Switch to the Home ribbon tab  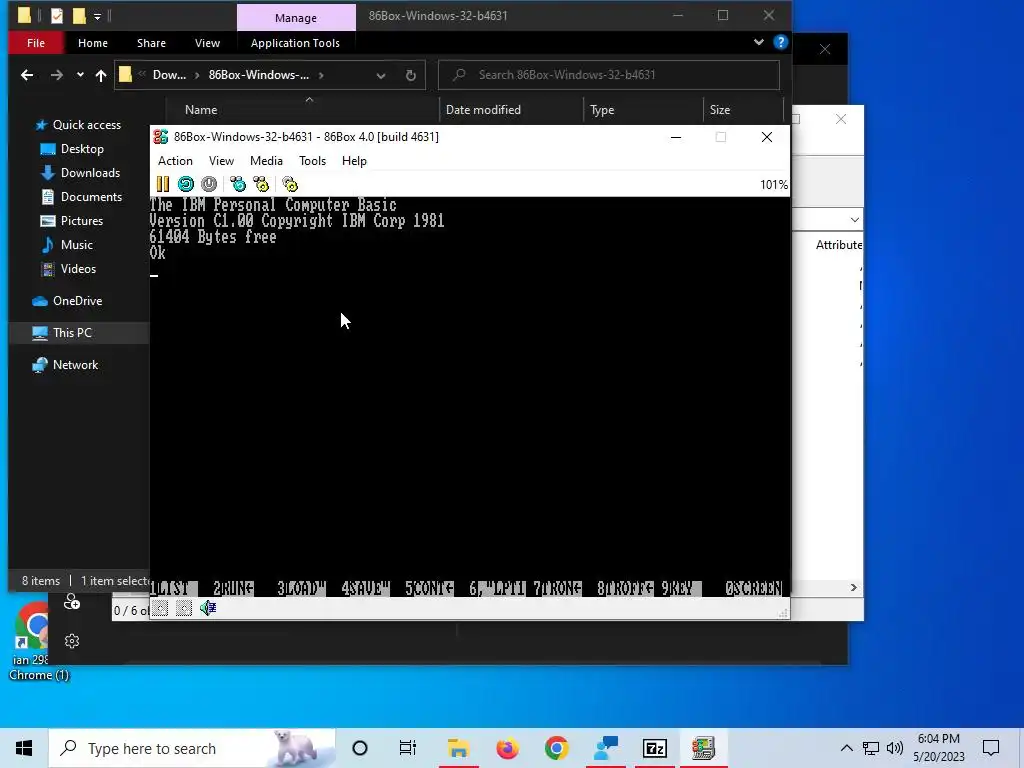point(93,43)
